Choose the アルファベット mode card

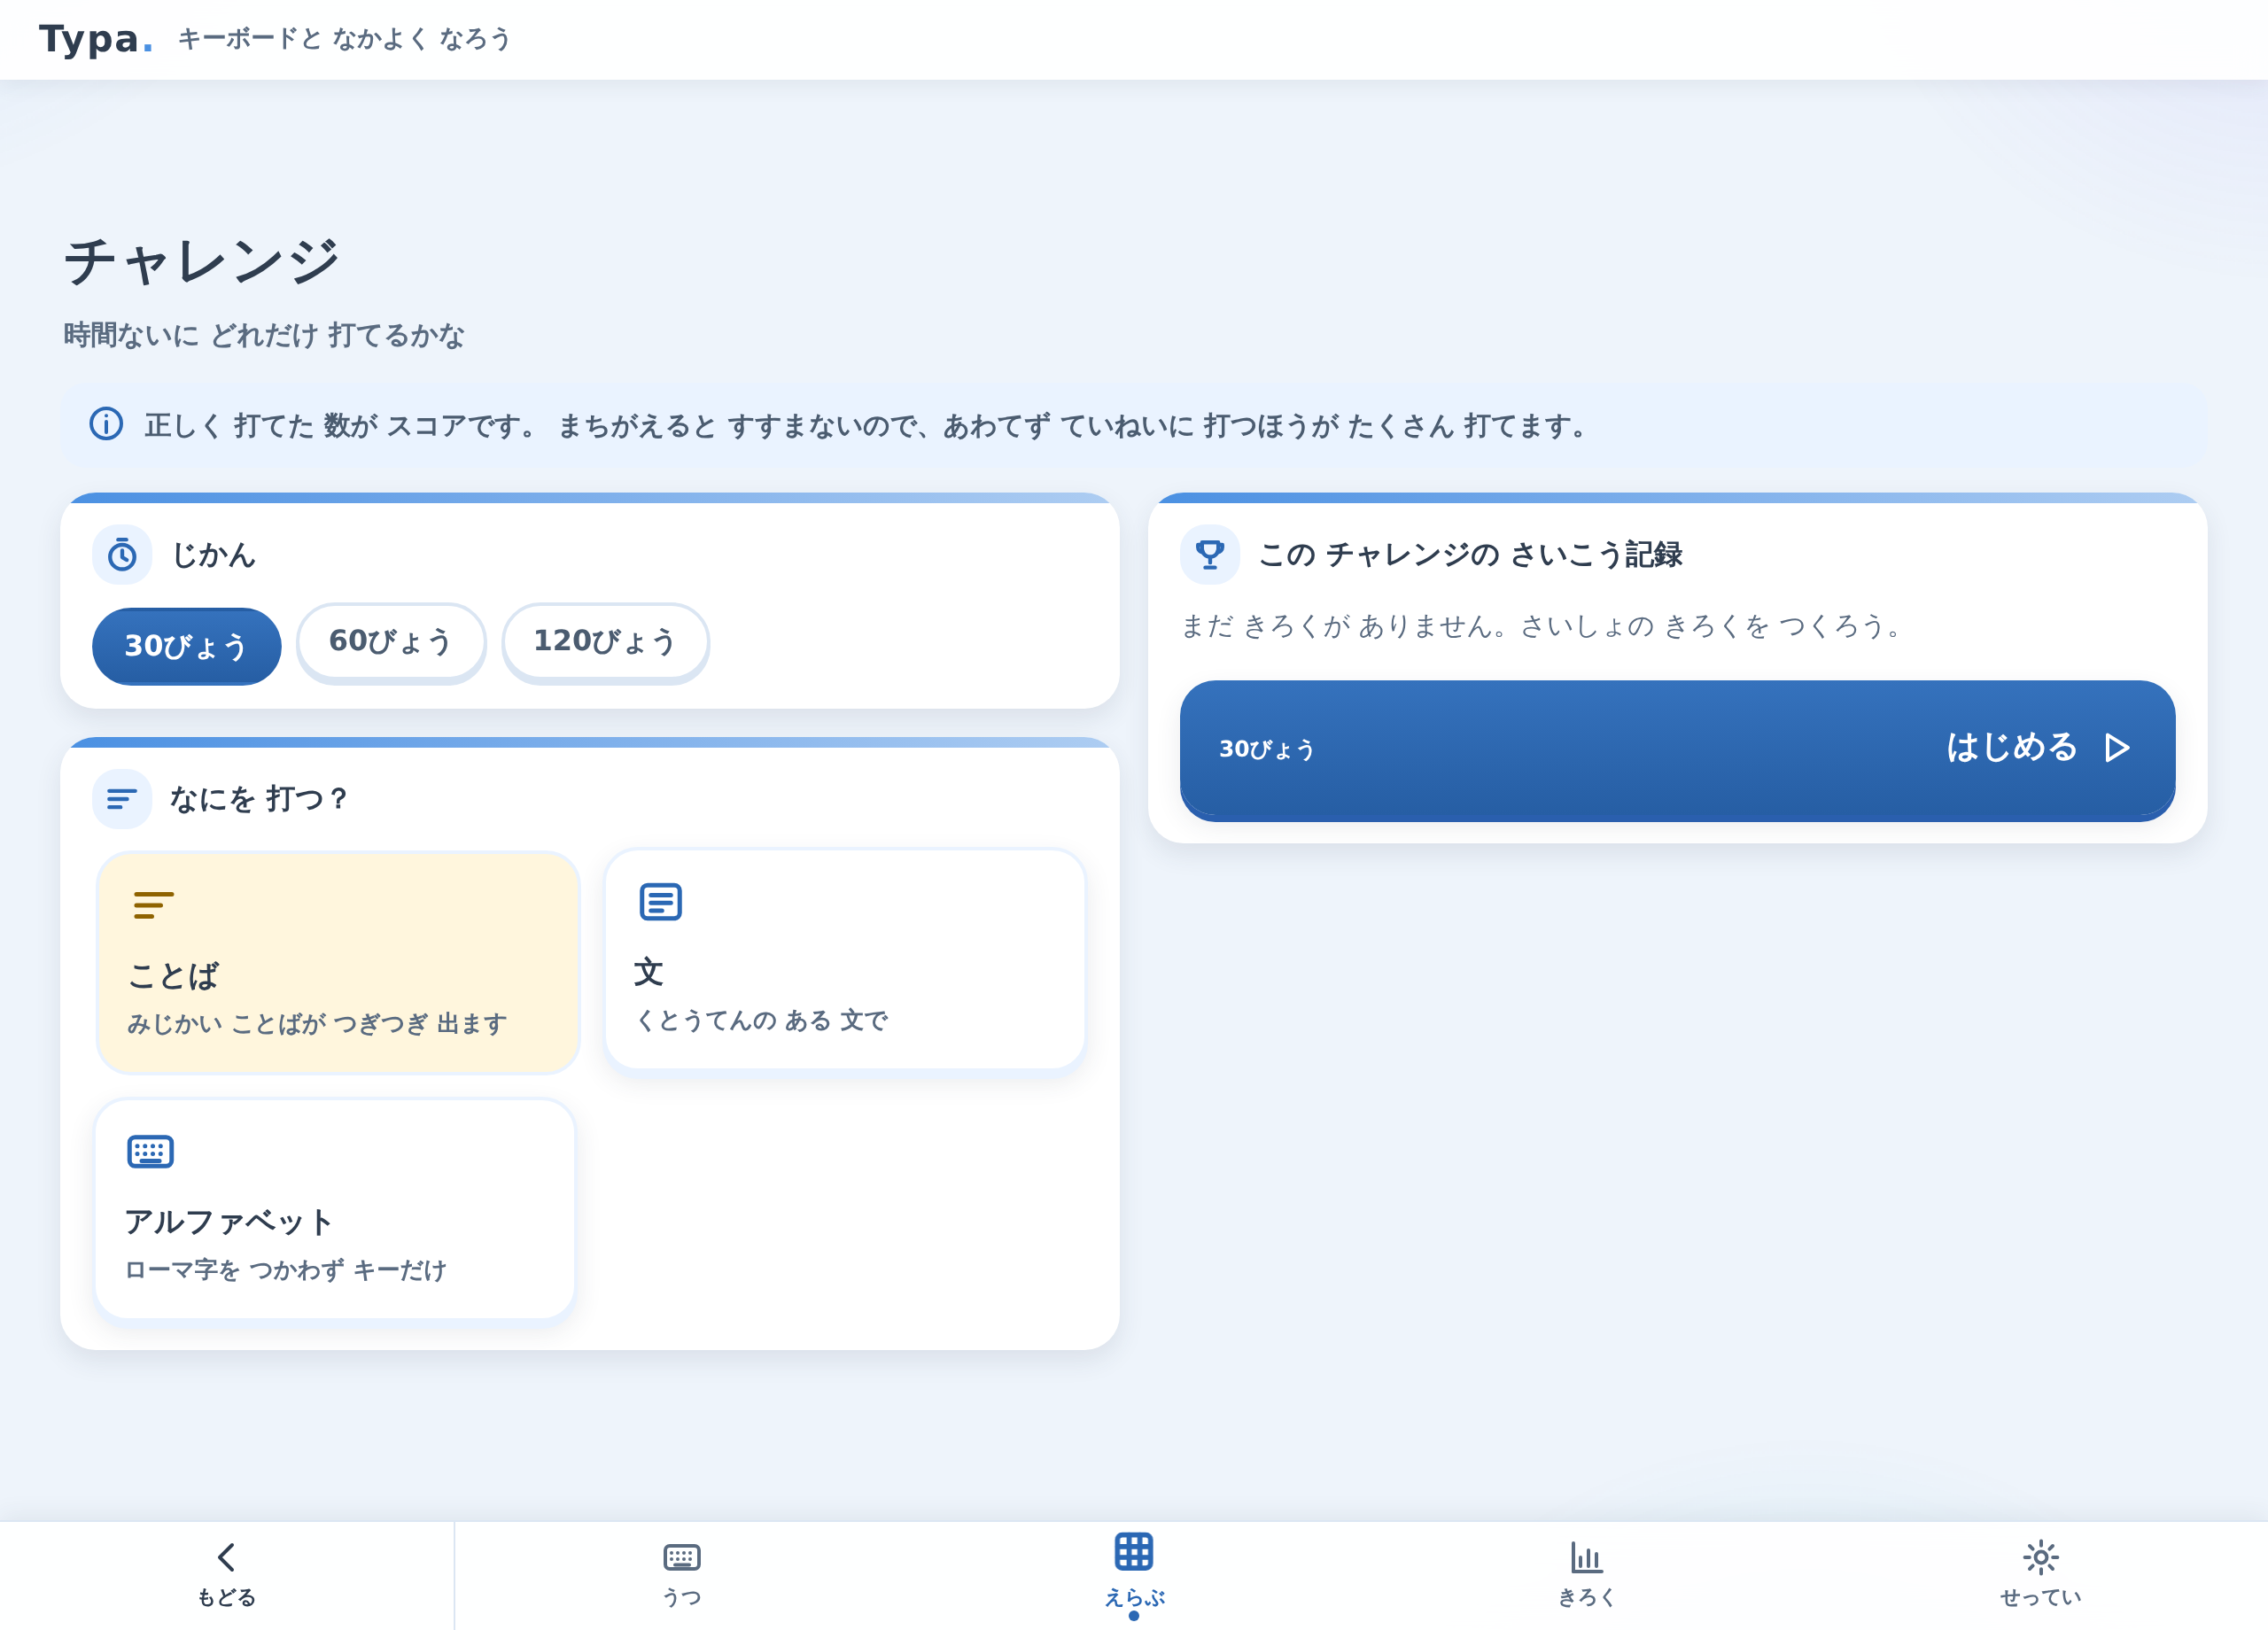335,1208
